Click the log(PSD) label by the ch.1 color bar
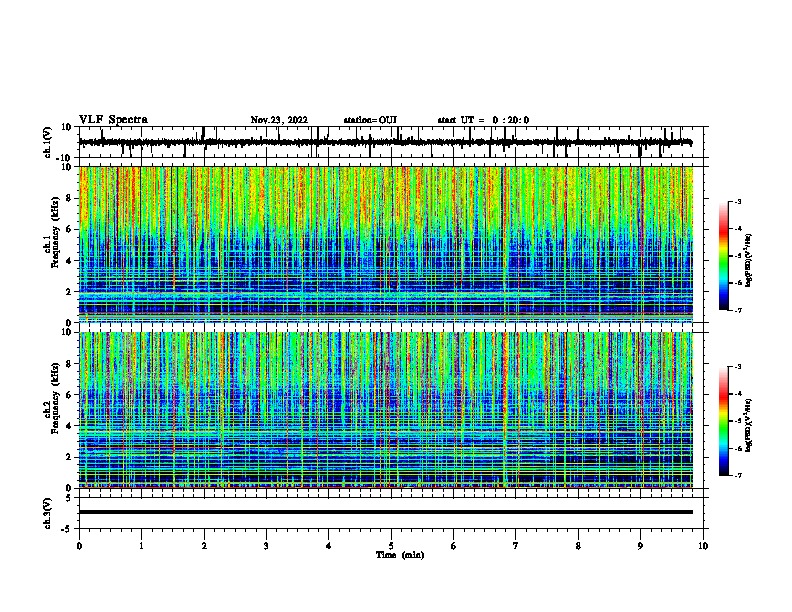Image resolution: width=792 pixels, height=612 pixels. (749, 260)
